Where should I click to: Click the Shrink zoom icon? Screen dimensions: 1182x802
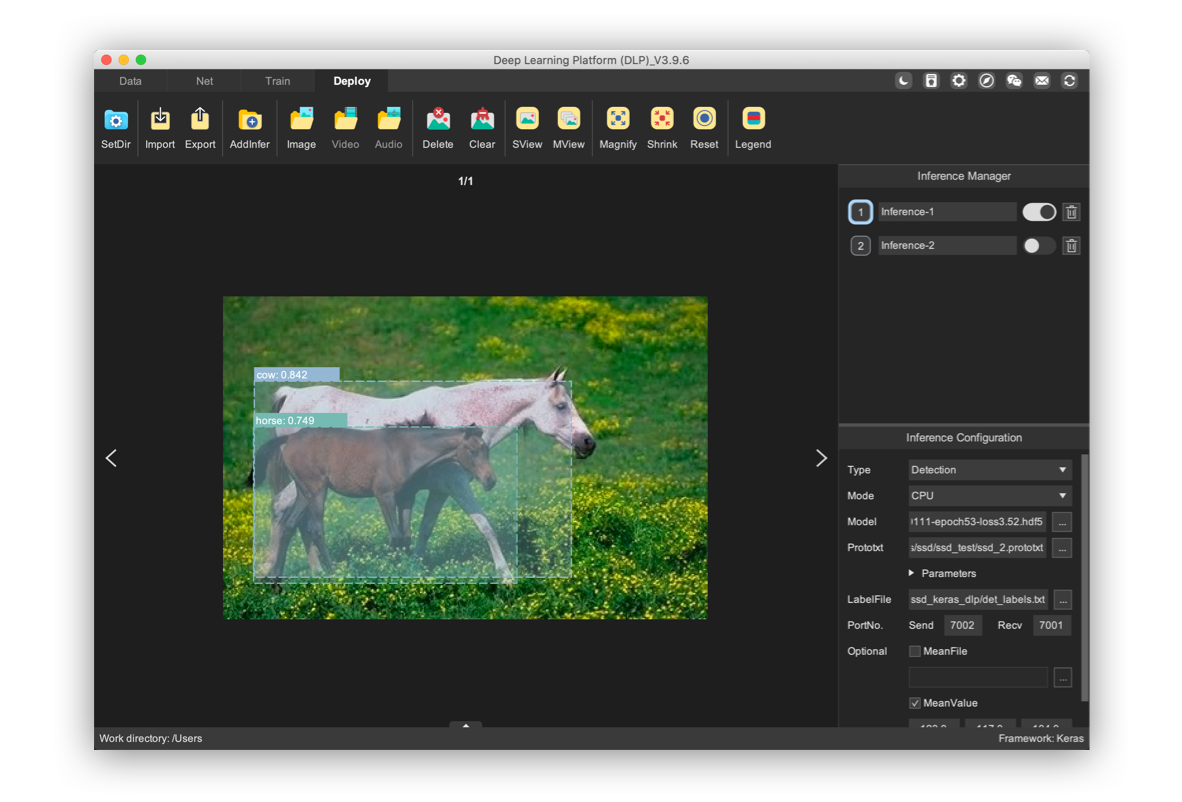tap(662, 120)
